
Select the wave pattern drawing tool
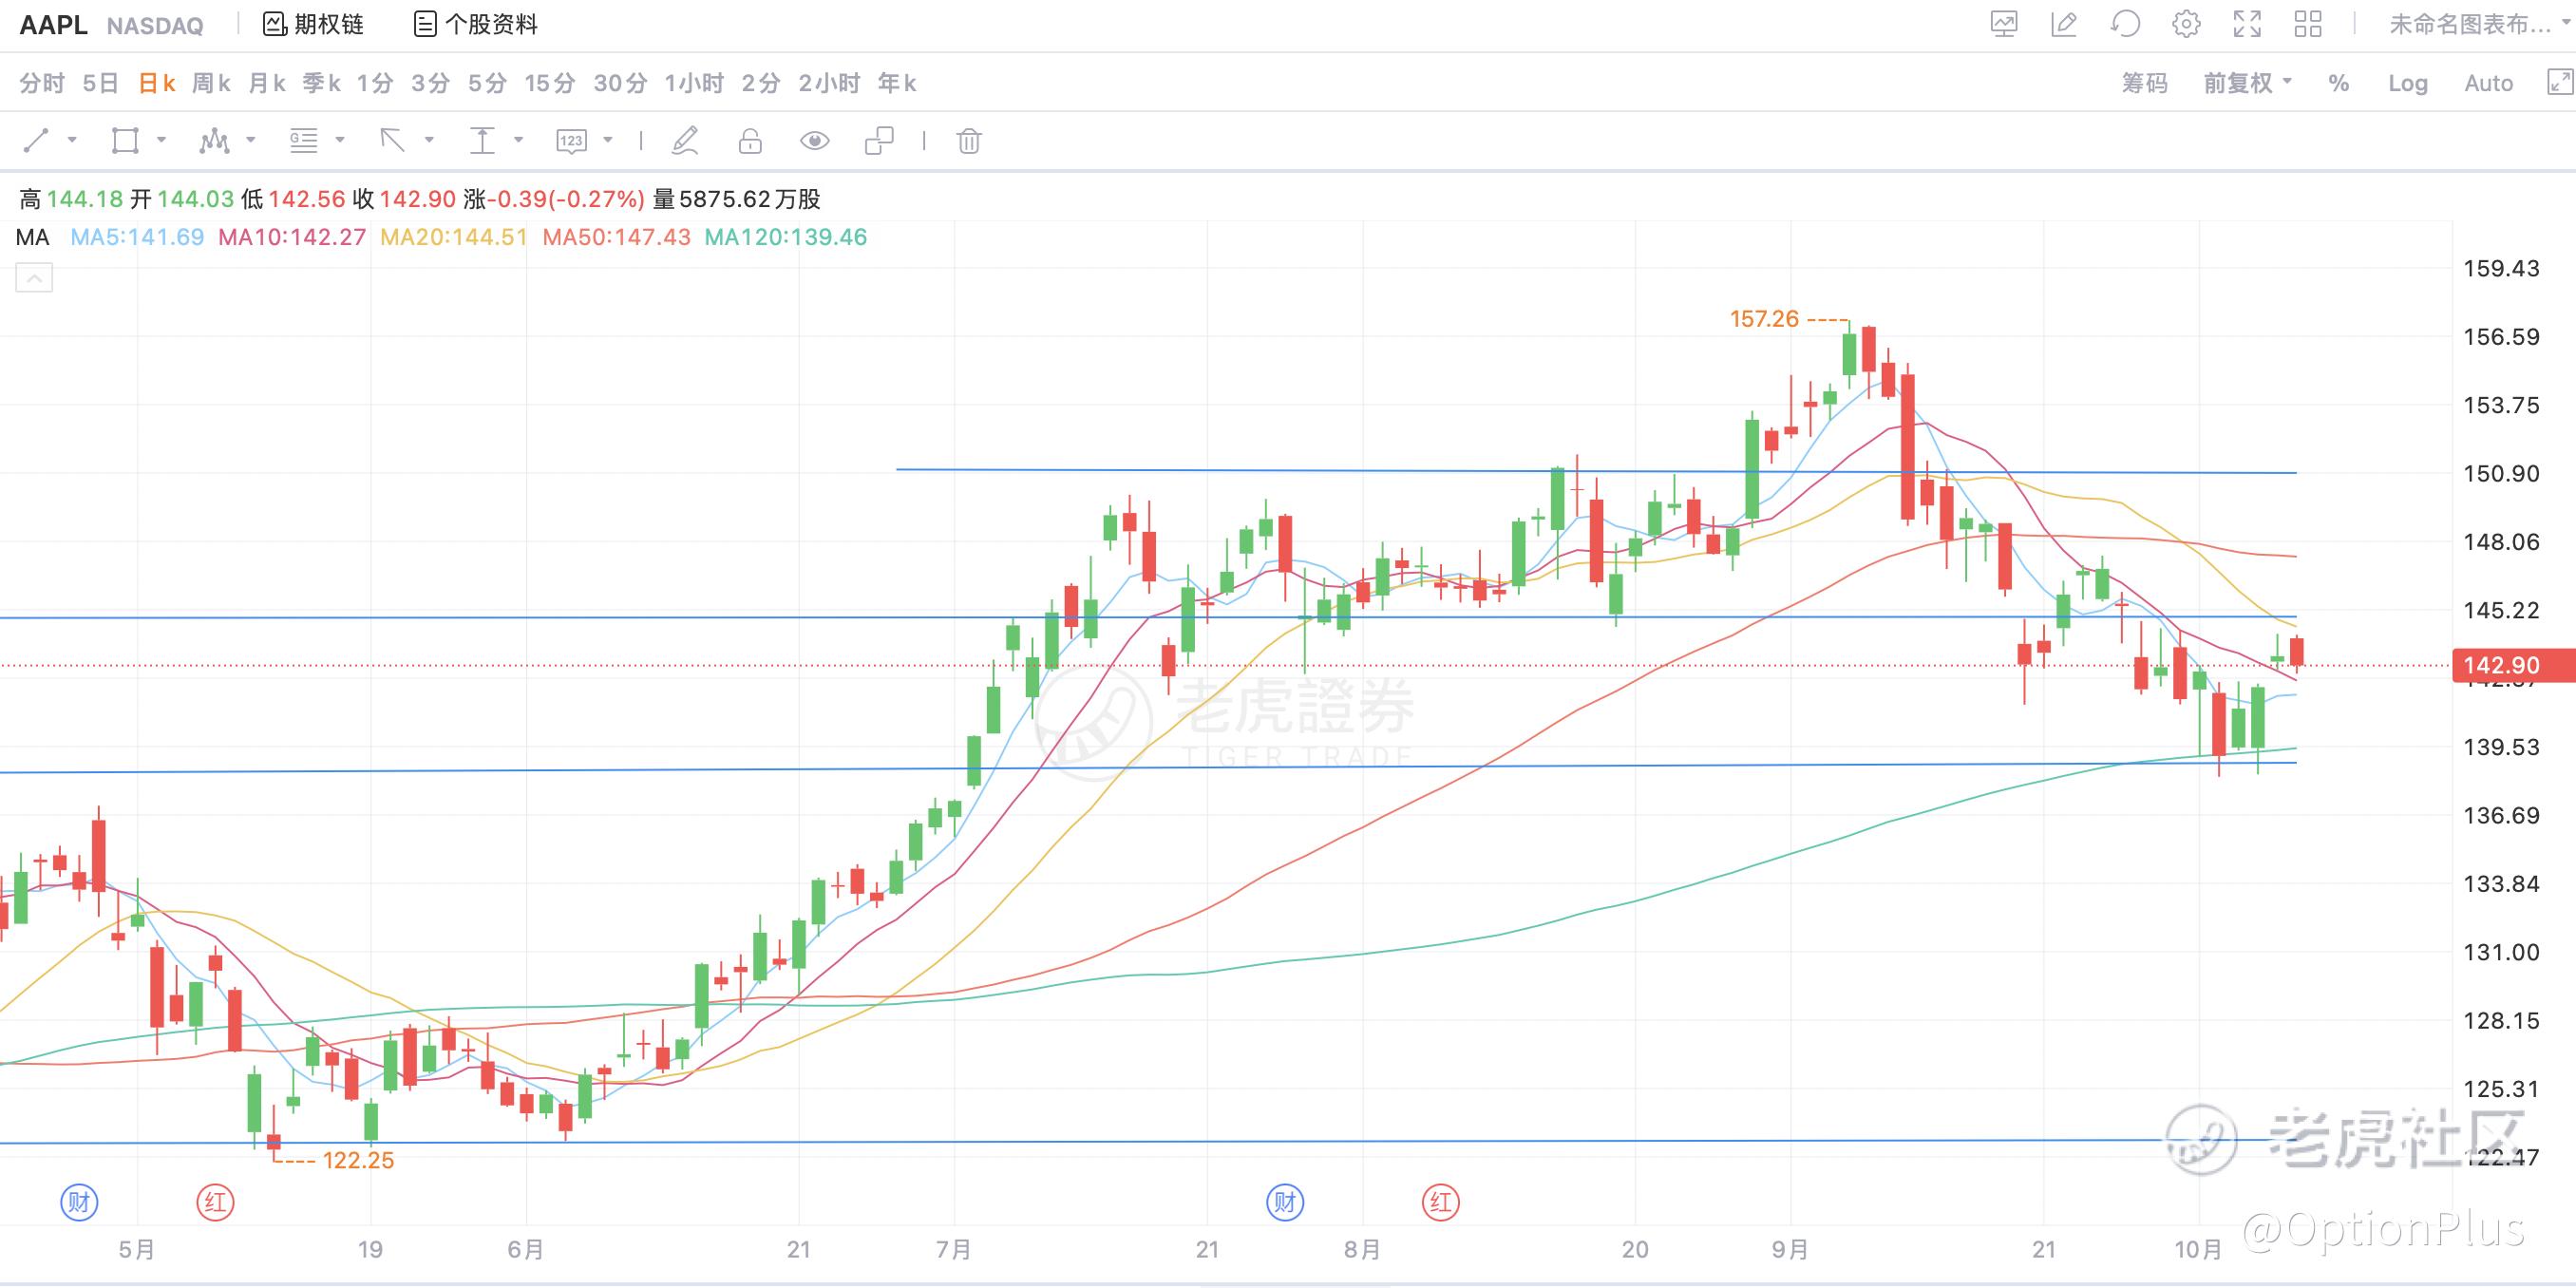(x=214, y=141)
